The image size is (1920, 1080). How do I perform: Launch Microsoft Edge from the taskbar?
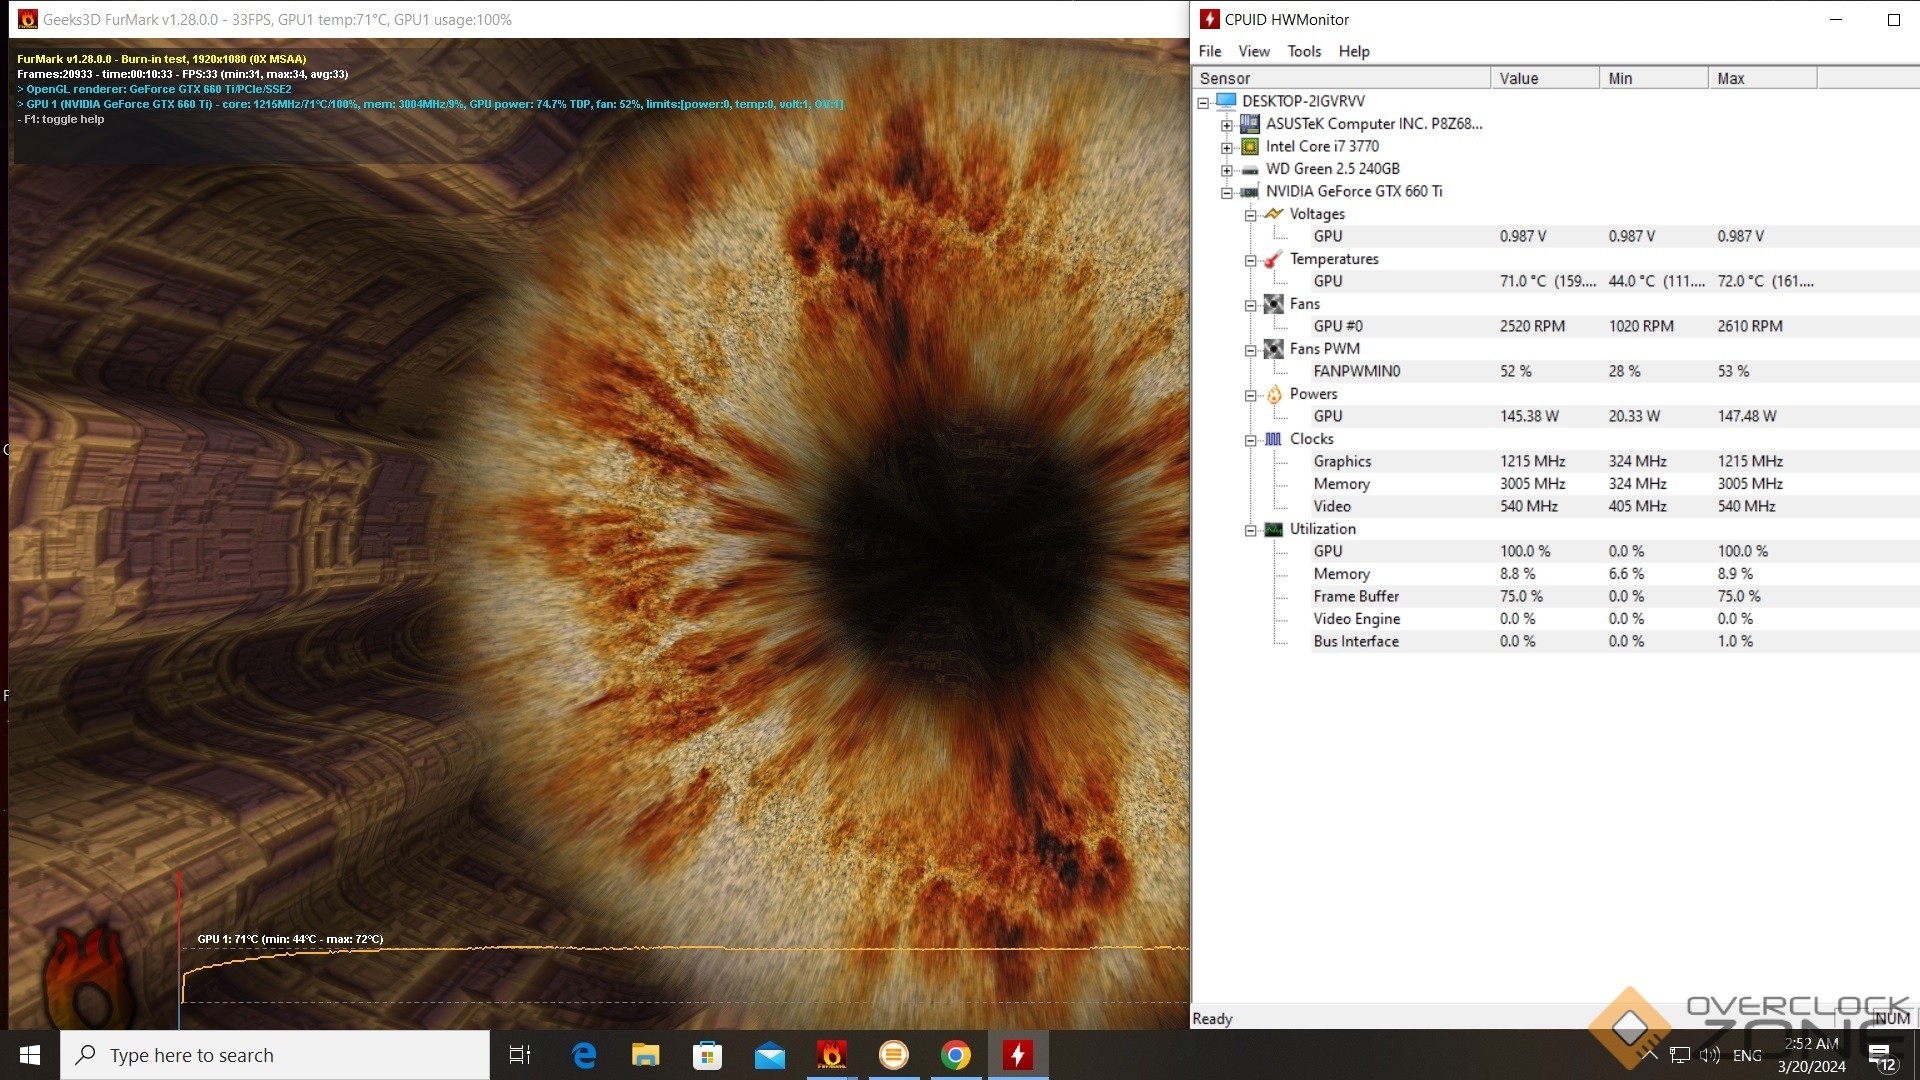[x=584, y=1055]
